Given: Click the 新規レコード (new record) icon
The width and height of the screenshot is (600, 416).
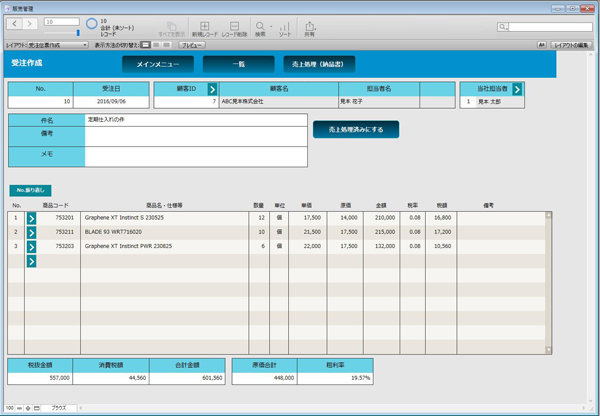Looking at the screenshot, I should (x=205, y=26).
